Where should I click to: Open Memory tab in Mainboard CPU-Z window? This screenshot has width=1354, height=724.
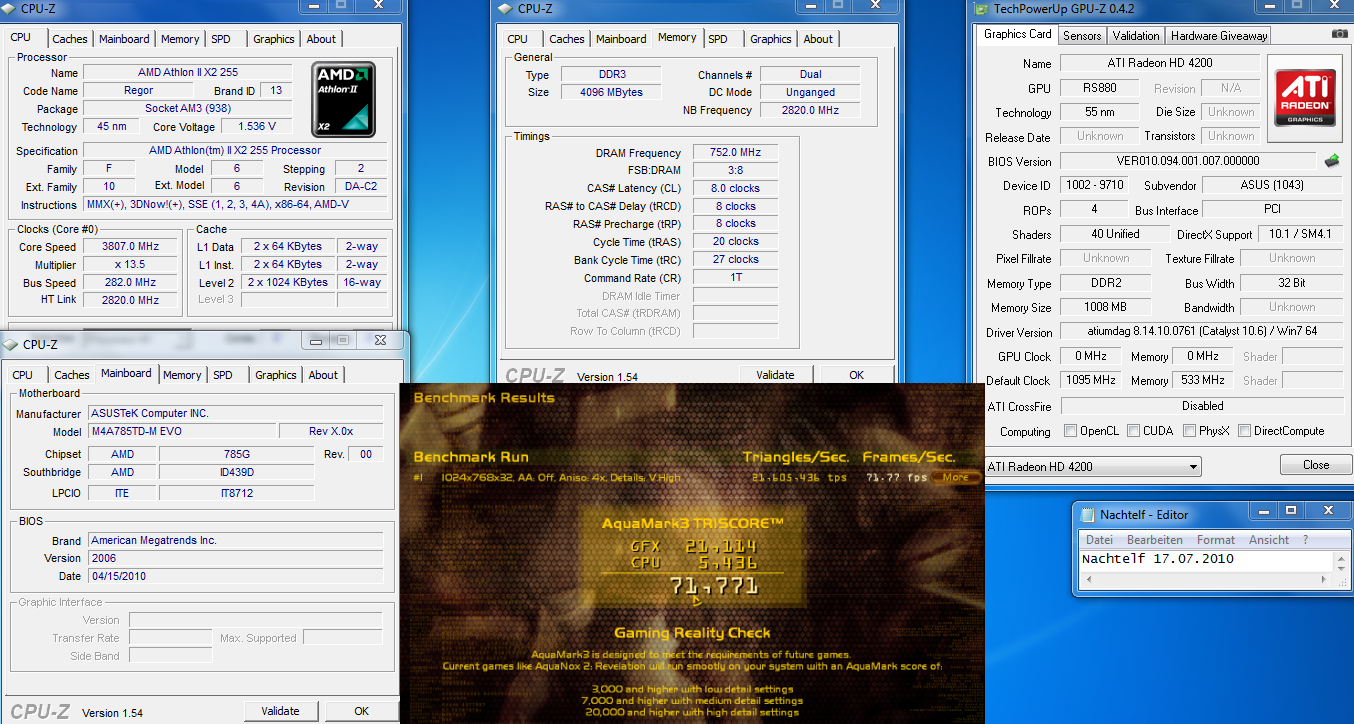coord(182,375)
